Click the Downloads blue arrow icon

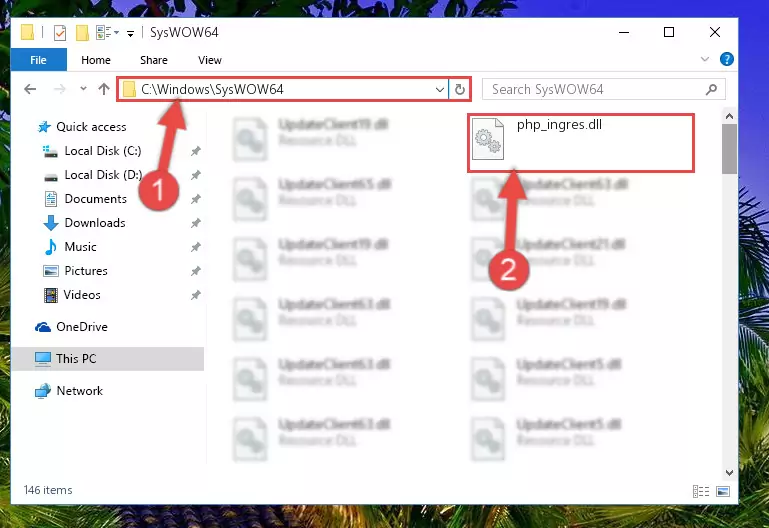pyautogui.click(x=51, y=223)
